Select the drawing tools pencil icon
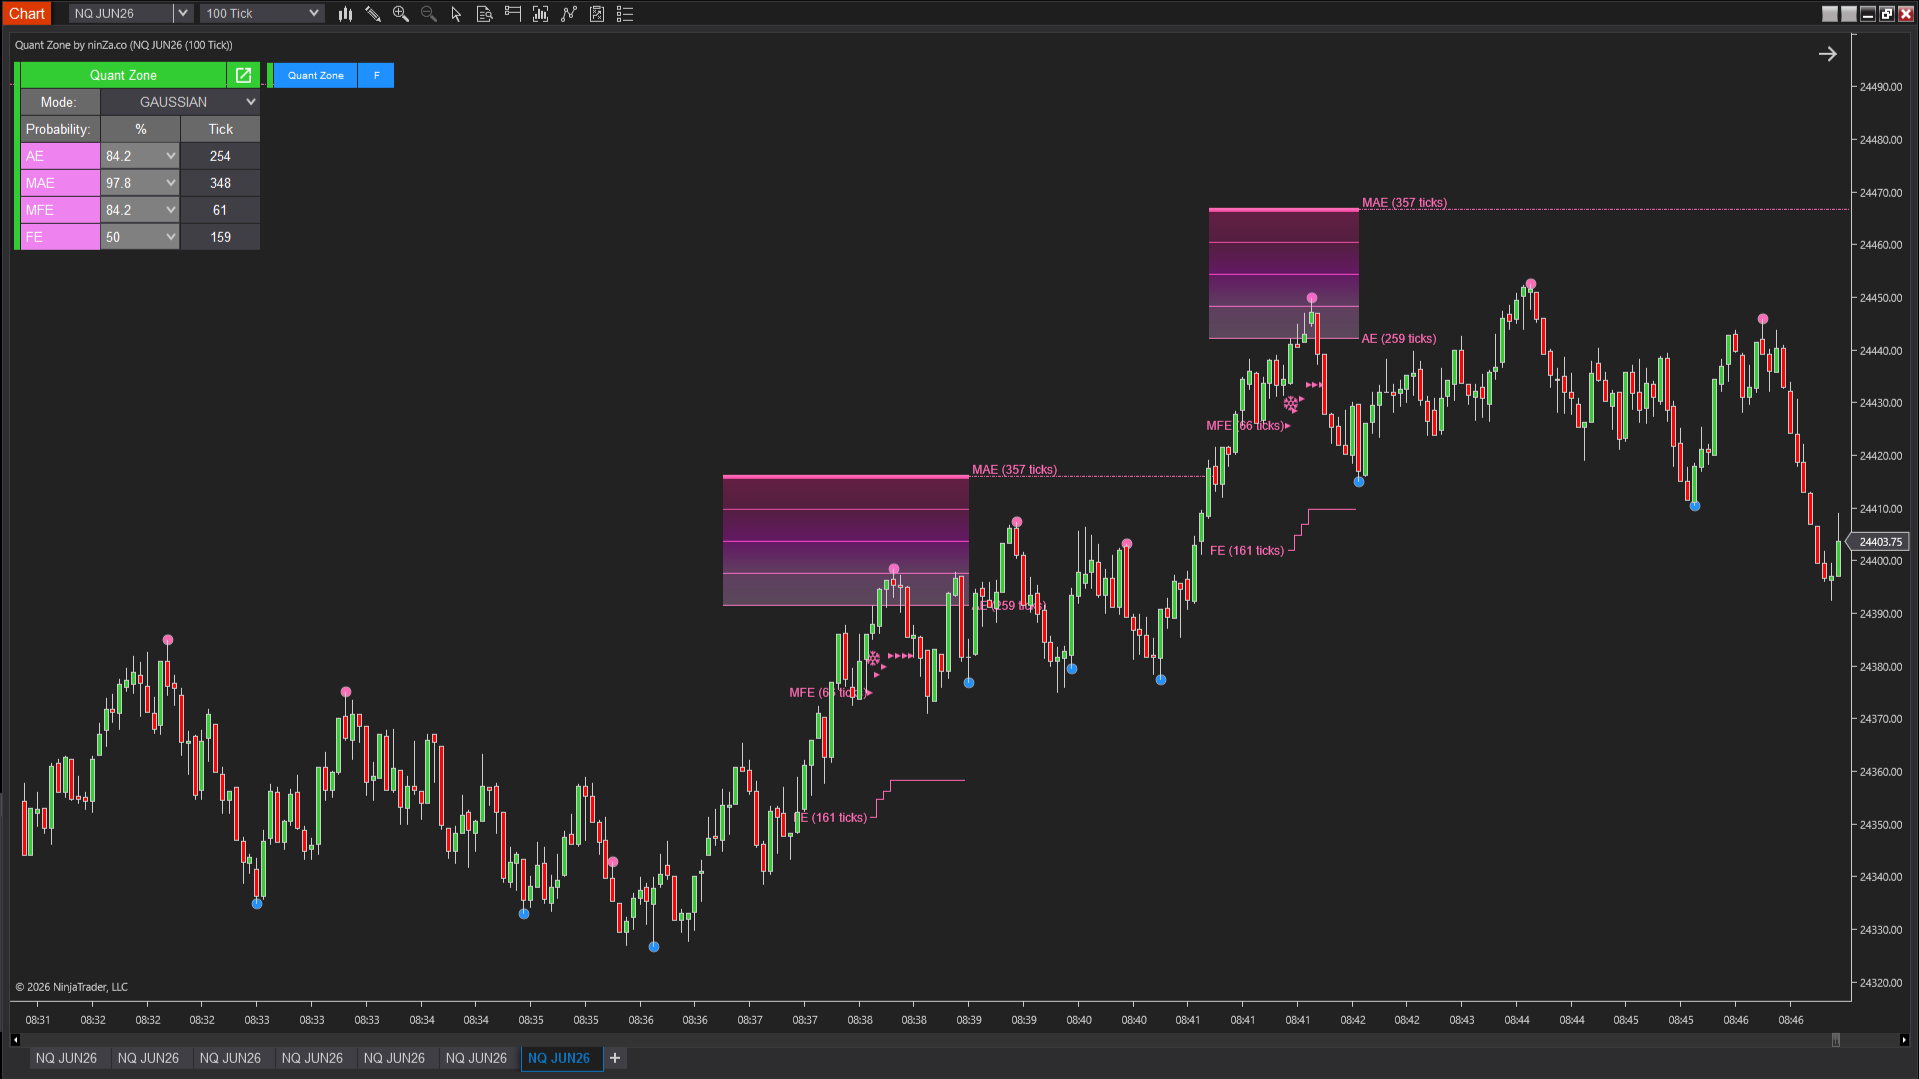1919x1079 pixels. click(x=373, y=14)
